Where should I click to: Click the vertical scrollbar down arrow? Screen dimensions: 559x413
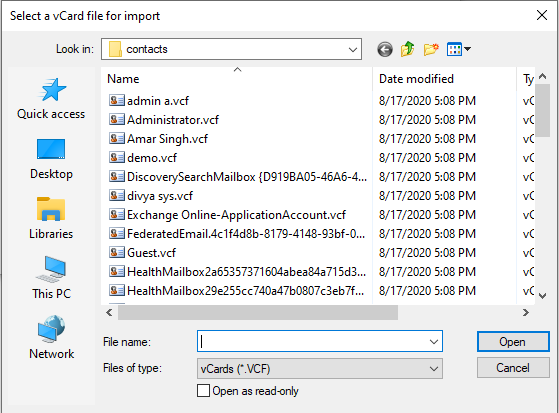pyautogui.click(x=543, y=296)
